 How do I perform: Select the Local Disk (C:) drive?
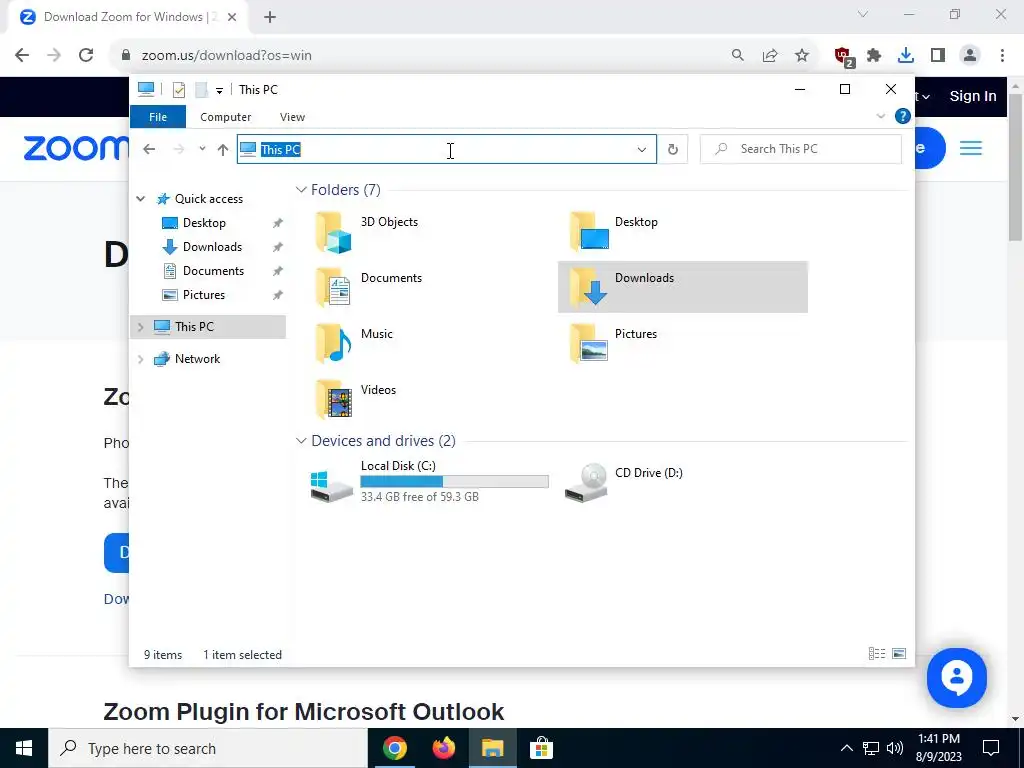tap(429, 481)
